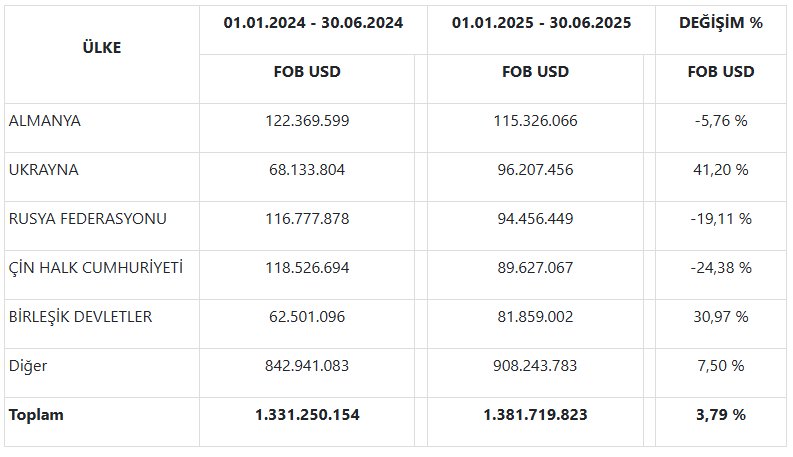The width and height of the screenshot is (793, 457).
Task: Select the 30,97 % change cell
Action: [721, 317]
